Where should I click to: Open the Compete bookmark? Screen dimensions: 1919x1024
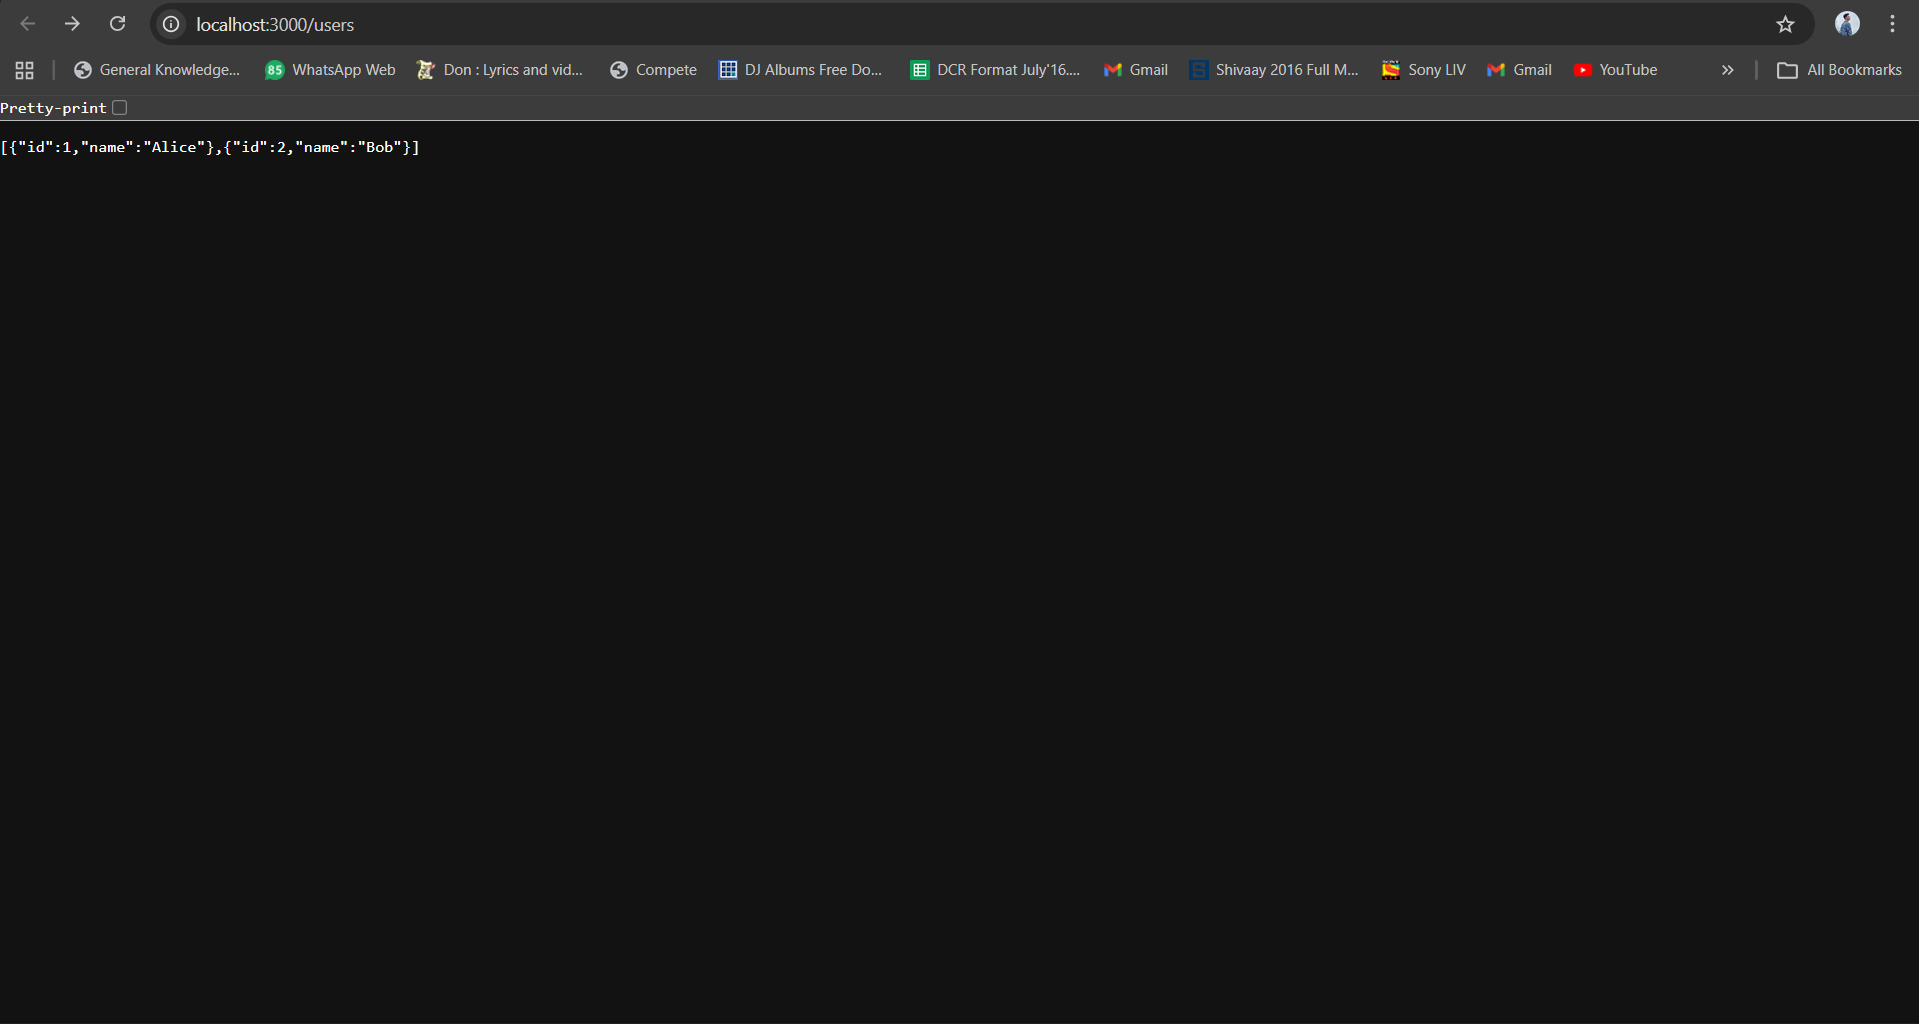[x=665, y=69]
